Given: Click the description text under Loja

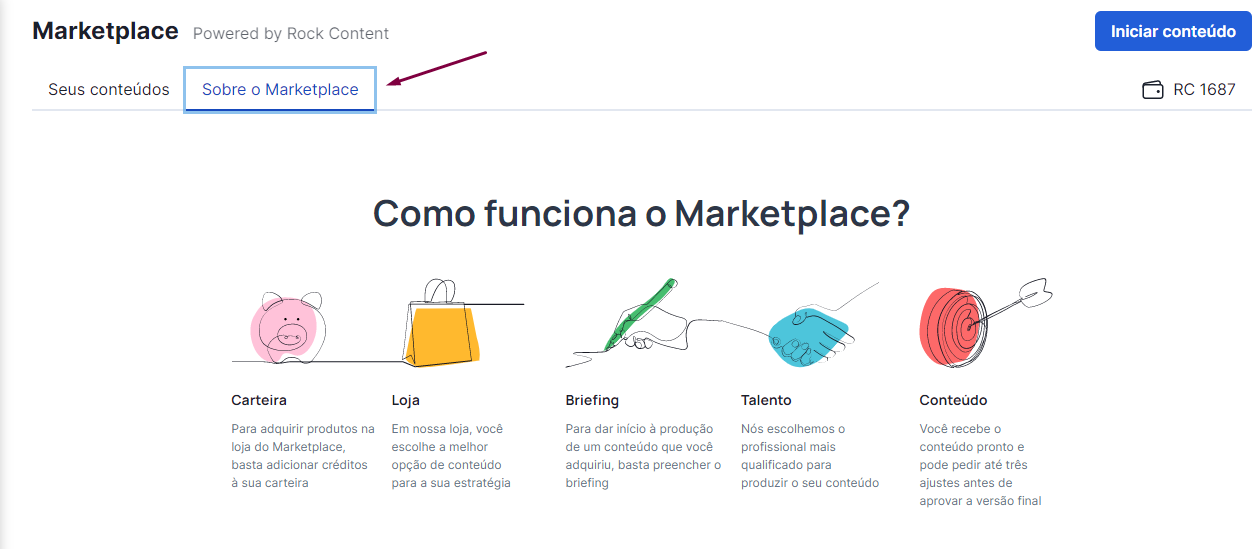Looking at the screenshot, I should pos(451,456).
